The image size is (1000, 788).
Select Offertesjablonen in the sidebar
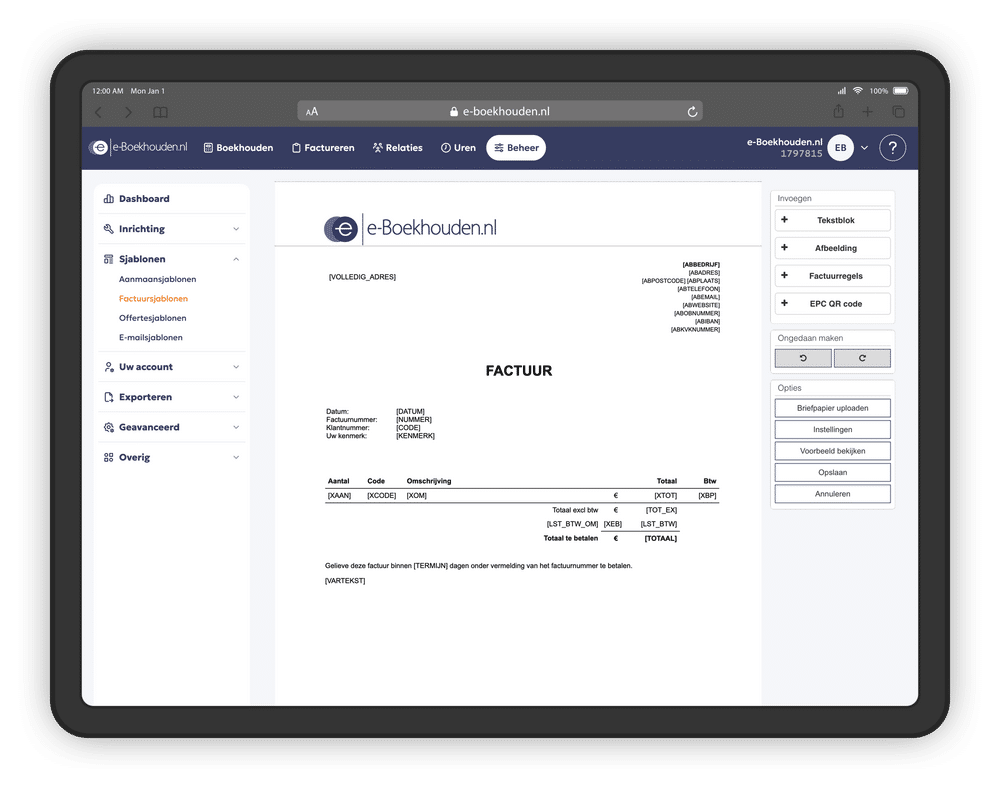coord(152,318)
